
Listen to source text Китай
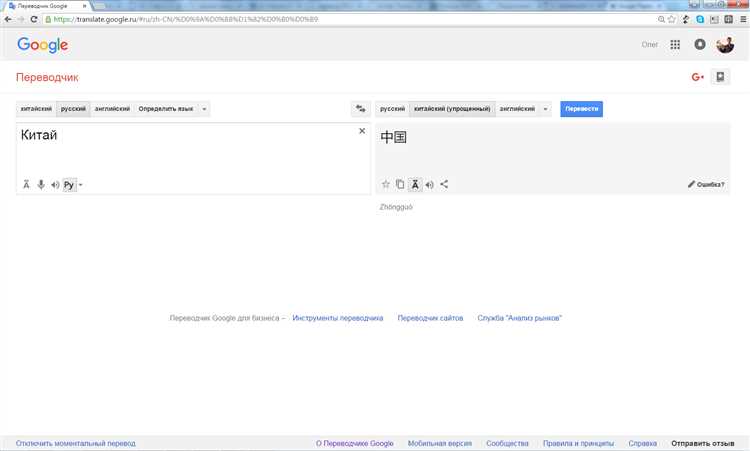click(x=55, y=185)
